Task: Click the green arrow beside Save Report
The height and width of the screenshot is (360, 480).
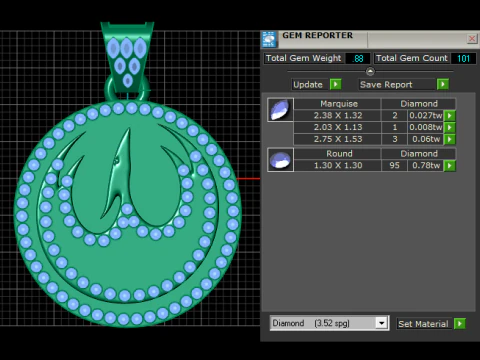Action: [x=443, y=84]
